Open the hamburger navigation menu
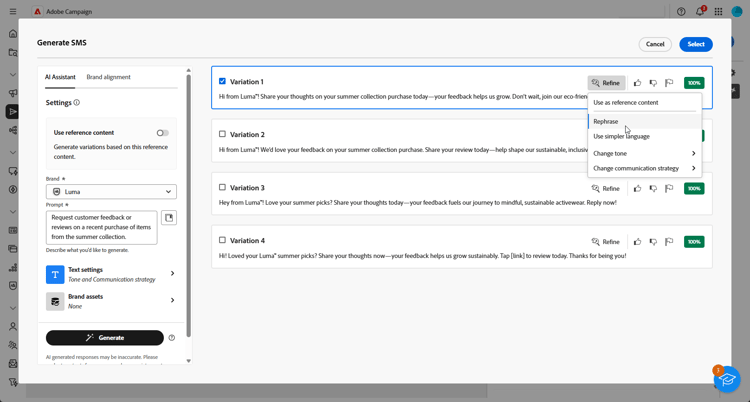The image size is (750, 402). (13, 11)
